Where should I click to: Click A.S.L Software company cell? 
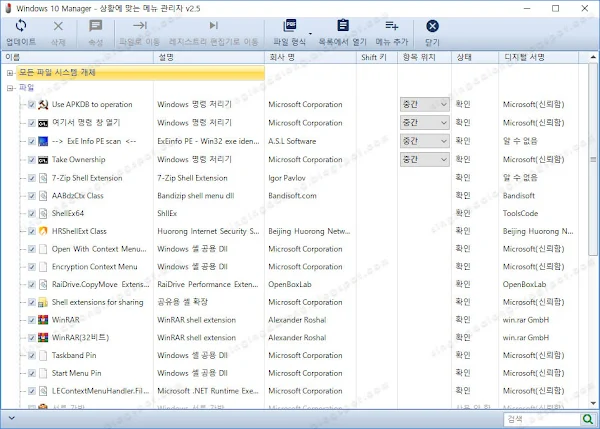(292, 141)
